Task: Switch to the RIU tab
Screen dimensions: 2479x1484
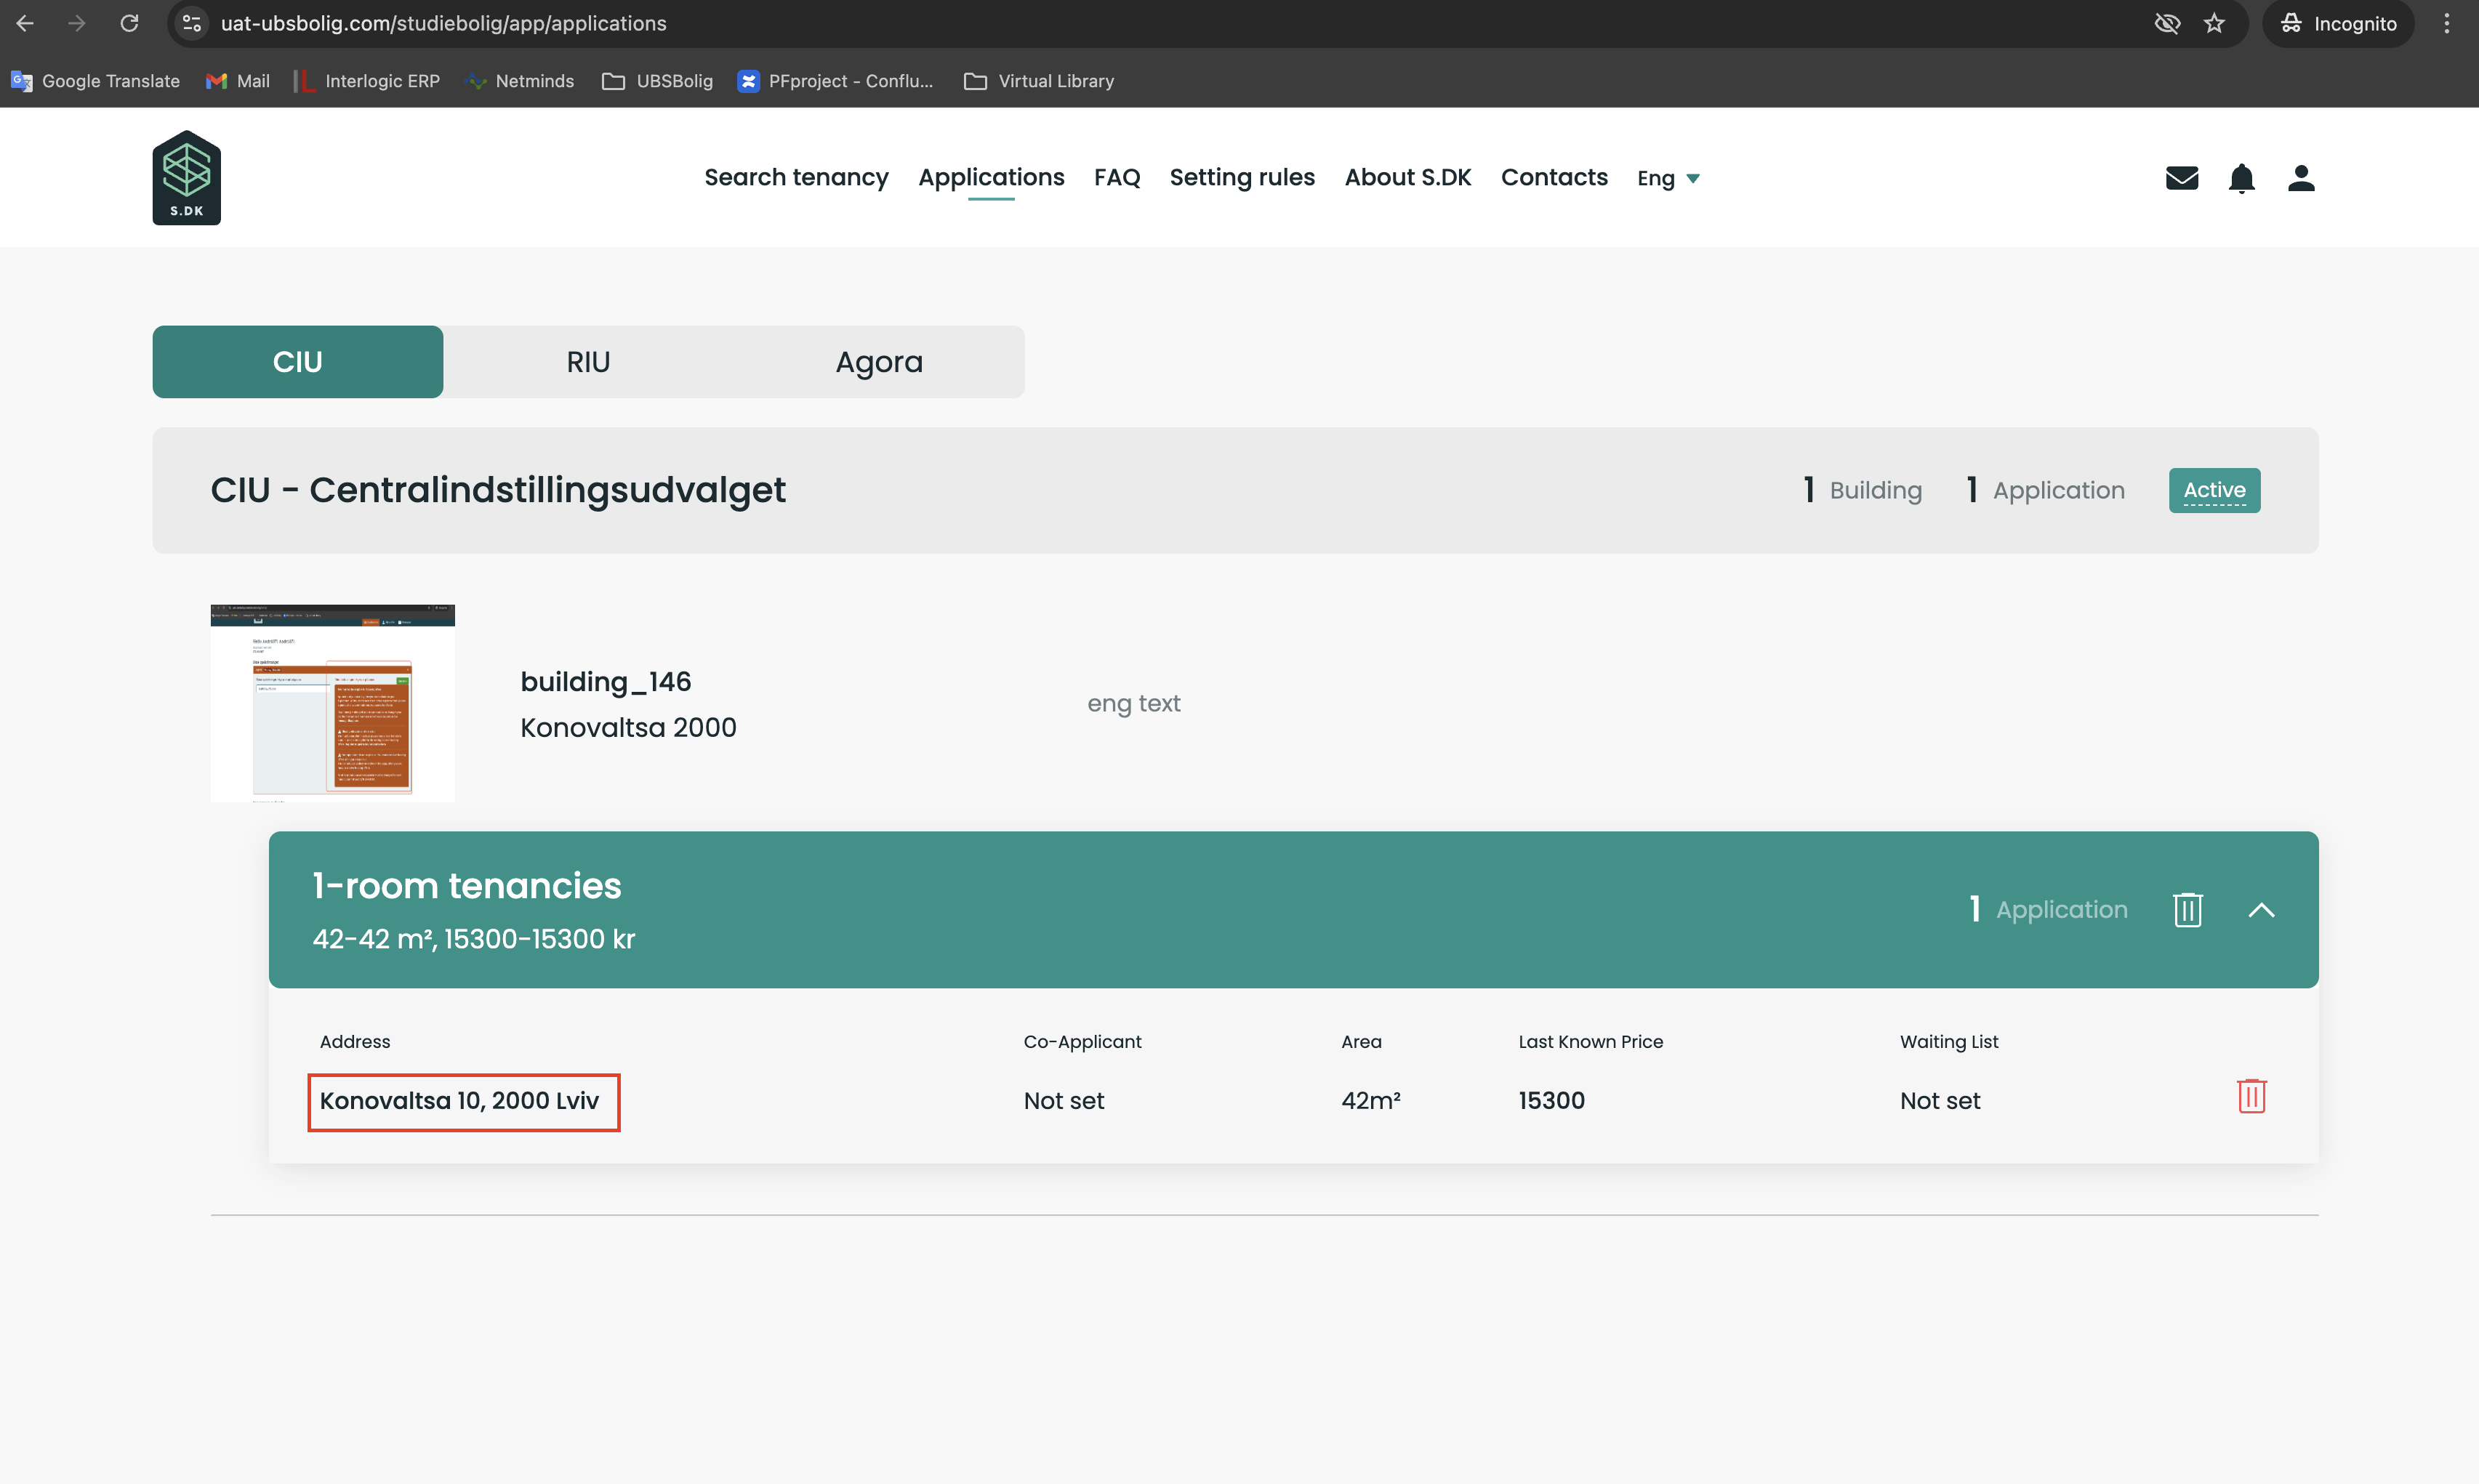Action: 588,361
